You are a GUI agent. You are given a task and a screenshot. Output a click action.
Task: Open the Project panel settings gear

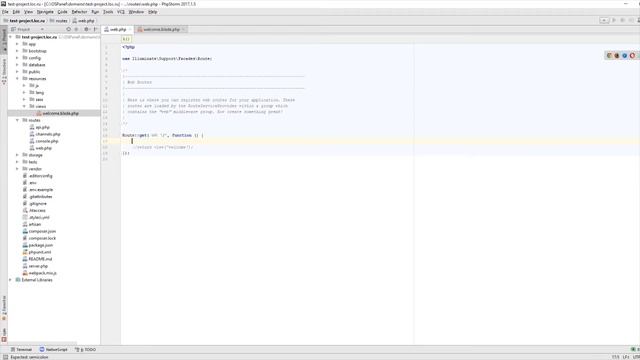click(x=87, y=29)
